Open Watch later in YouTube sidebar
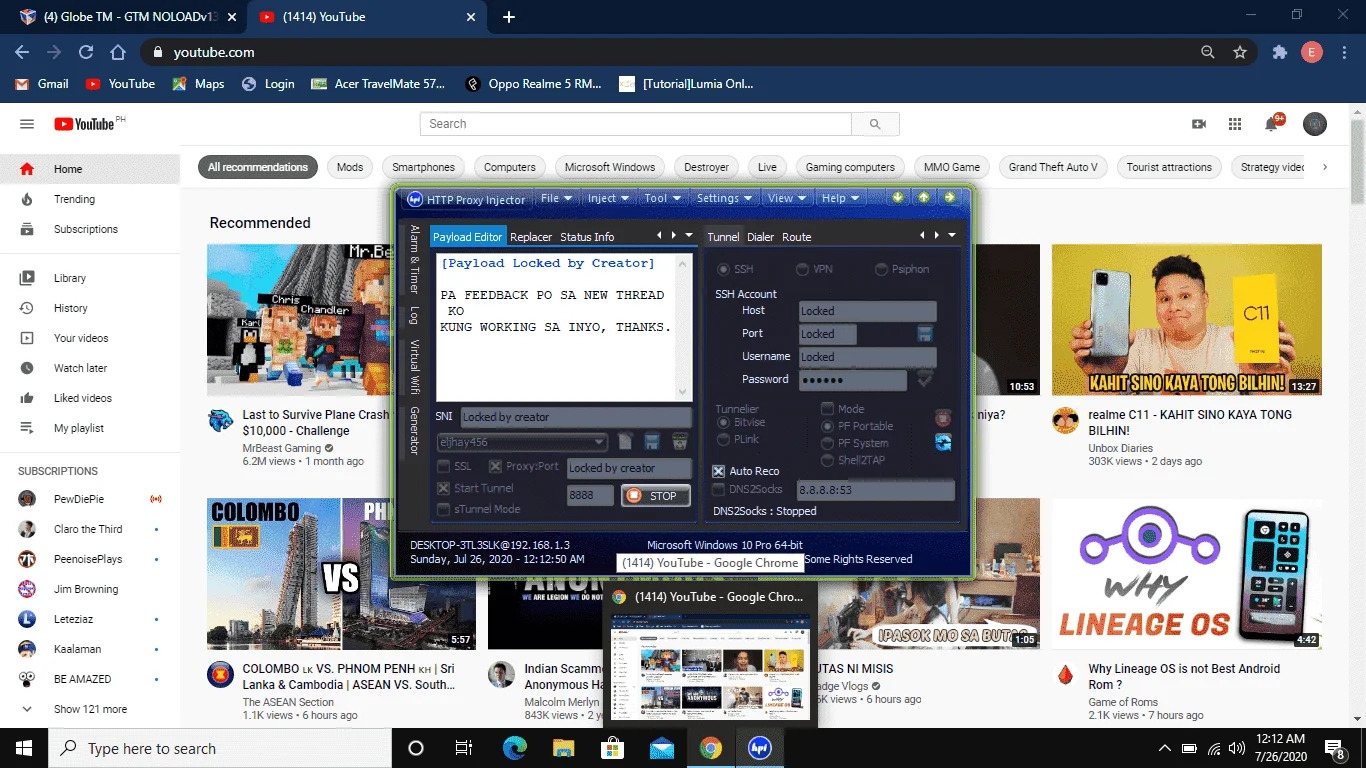The height and width of the screenshot is (768, 1366). click(90, 368)
